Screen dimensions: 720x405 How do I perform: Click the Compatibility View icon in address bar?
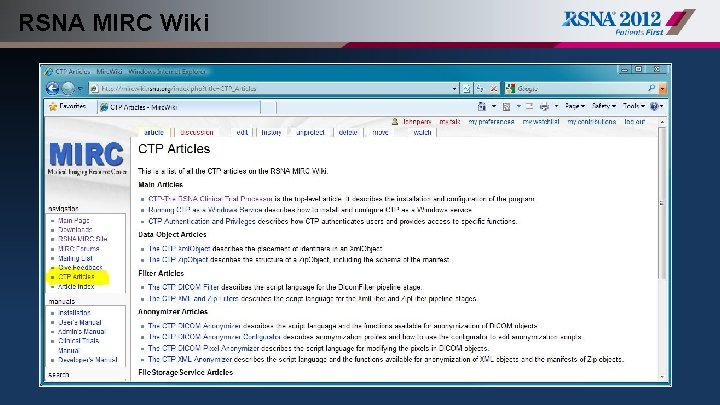(467, 89)
